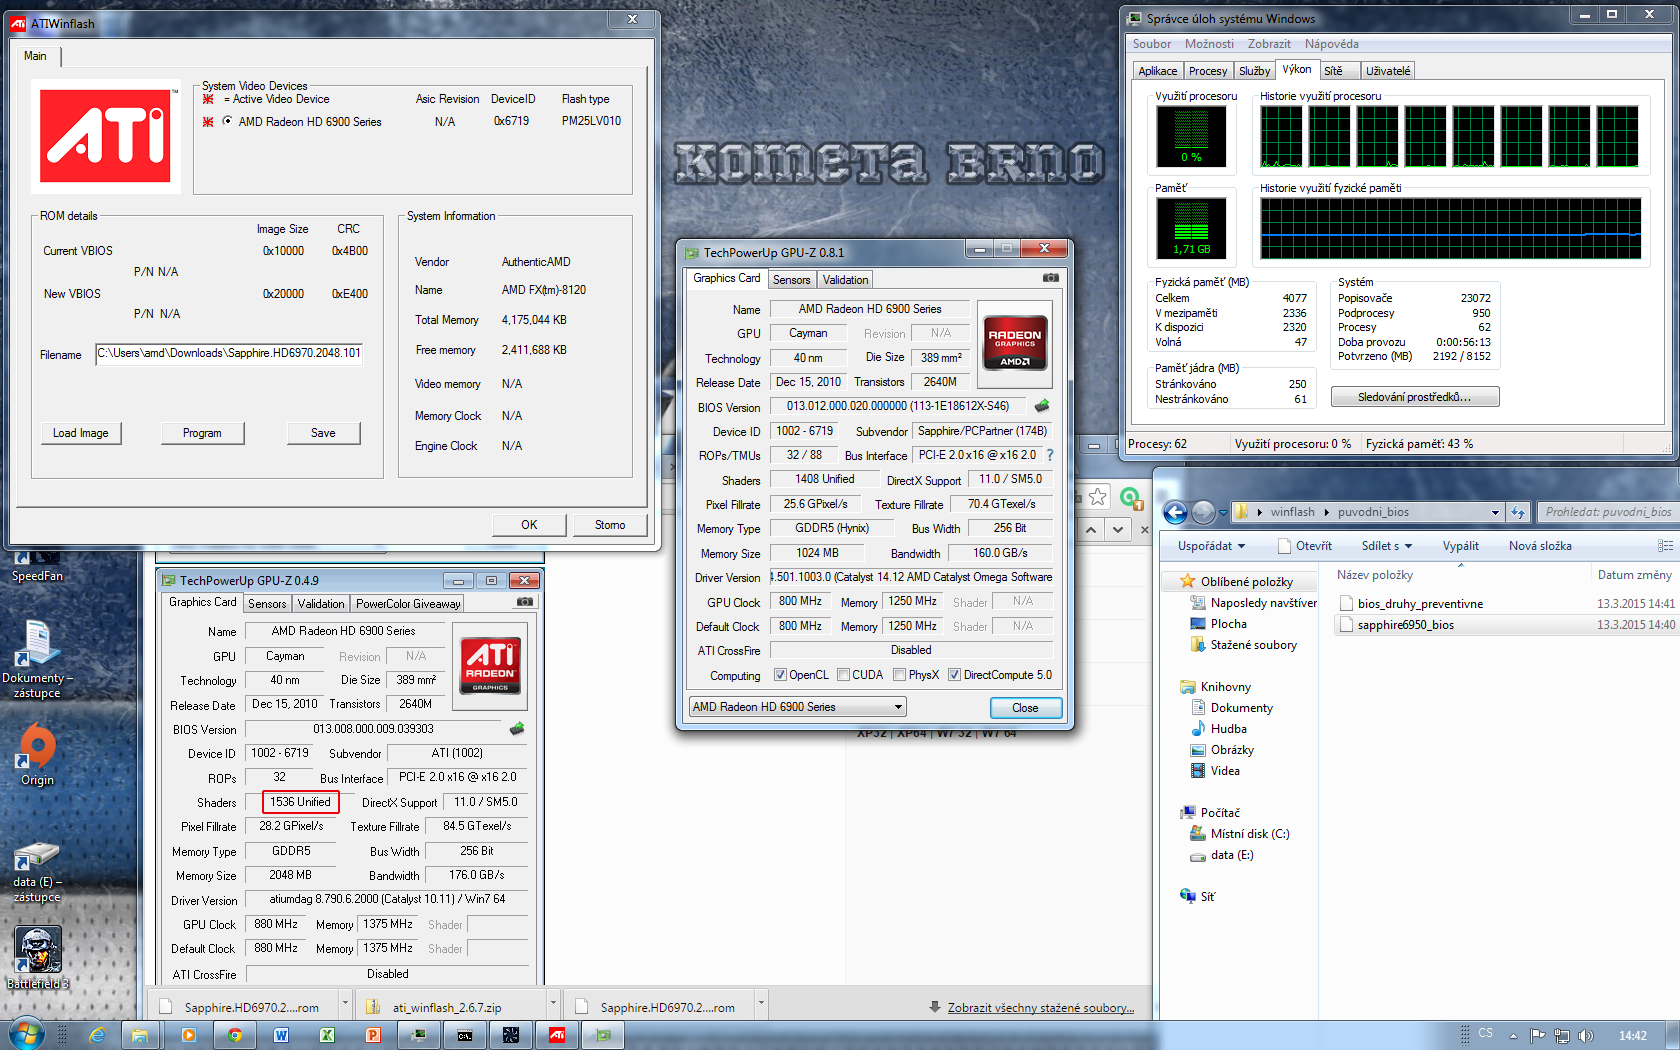Image resolution: width=1680 pixels, height=1050 pixels.
Task: Click Sledování prostředků in Task Manager
Action: (x=1414, y=397)
